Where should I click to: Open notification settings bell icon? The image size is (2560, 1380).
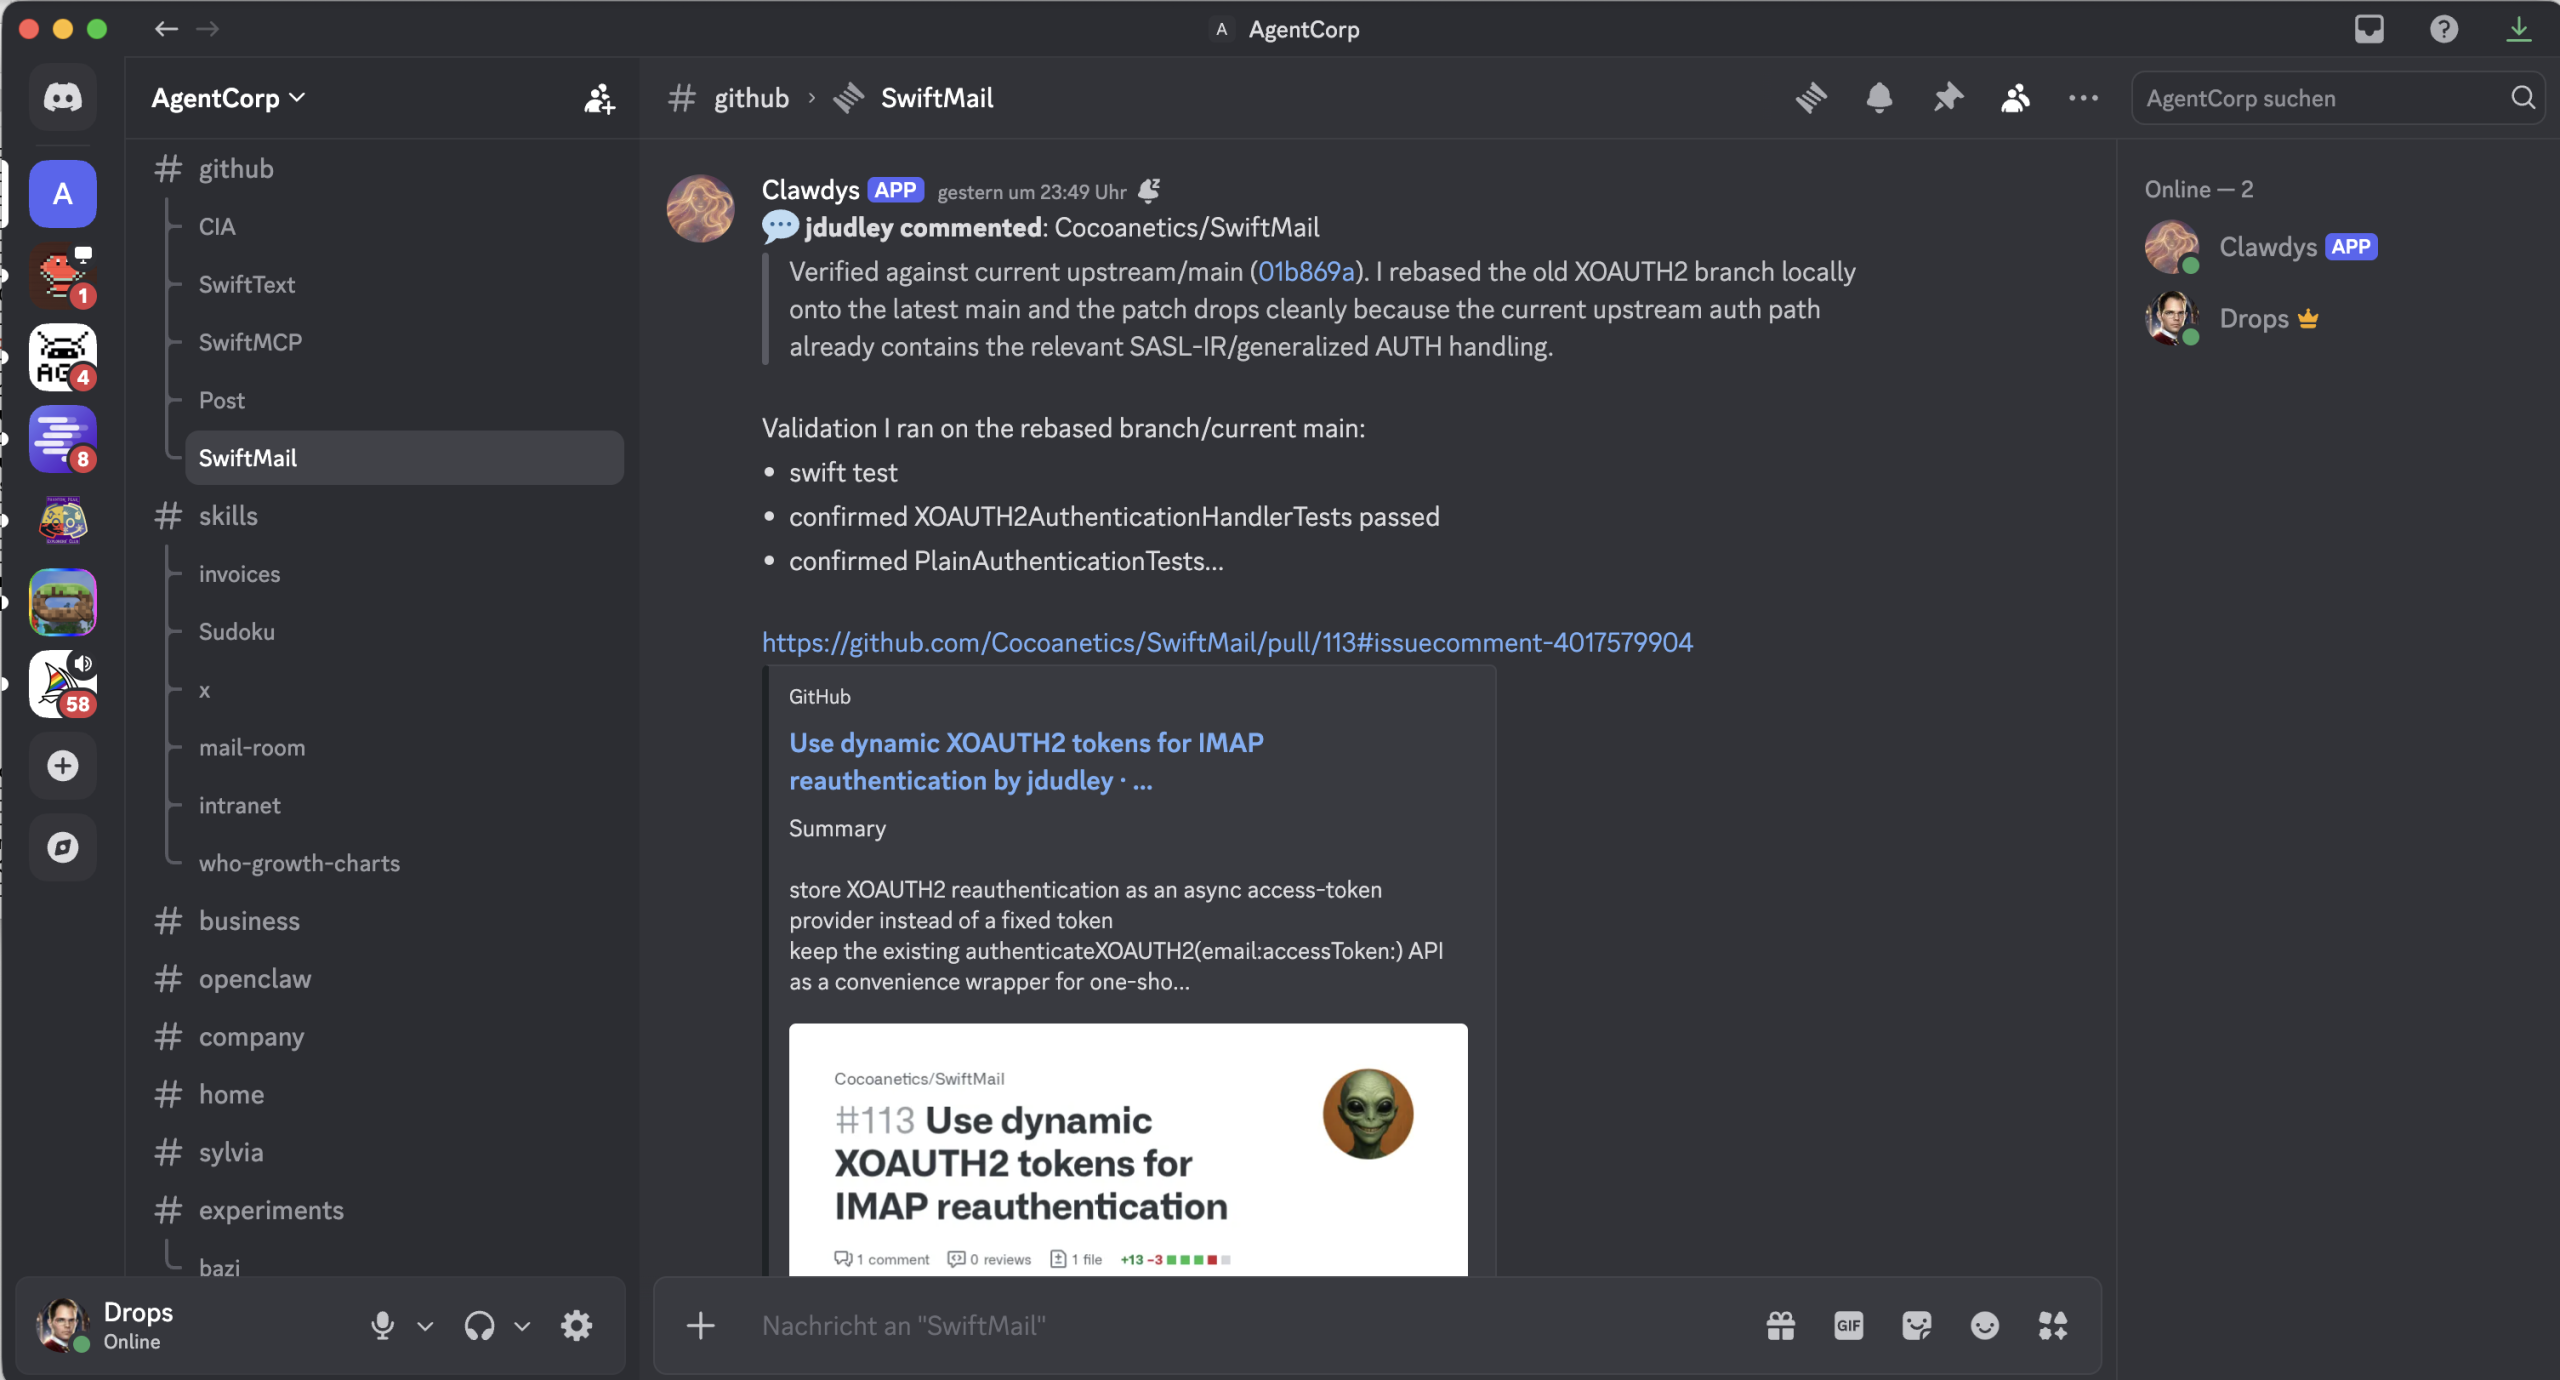(x=1879, y=98)
